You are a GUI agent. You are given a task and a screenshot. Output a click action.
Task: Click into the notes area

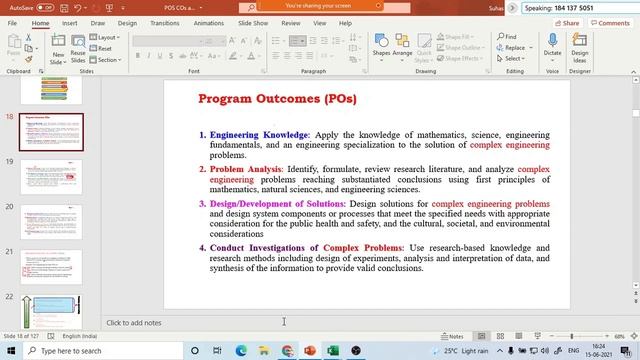coord(367,323)
